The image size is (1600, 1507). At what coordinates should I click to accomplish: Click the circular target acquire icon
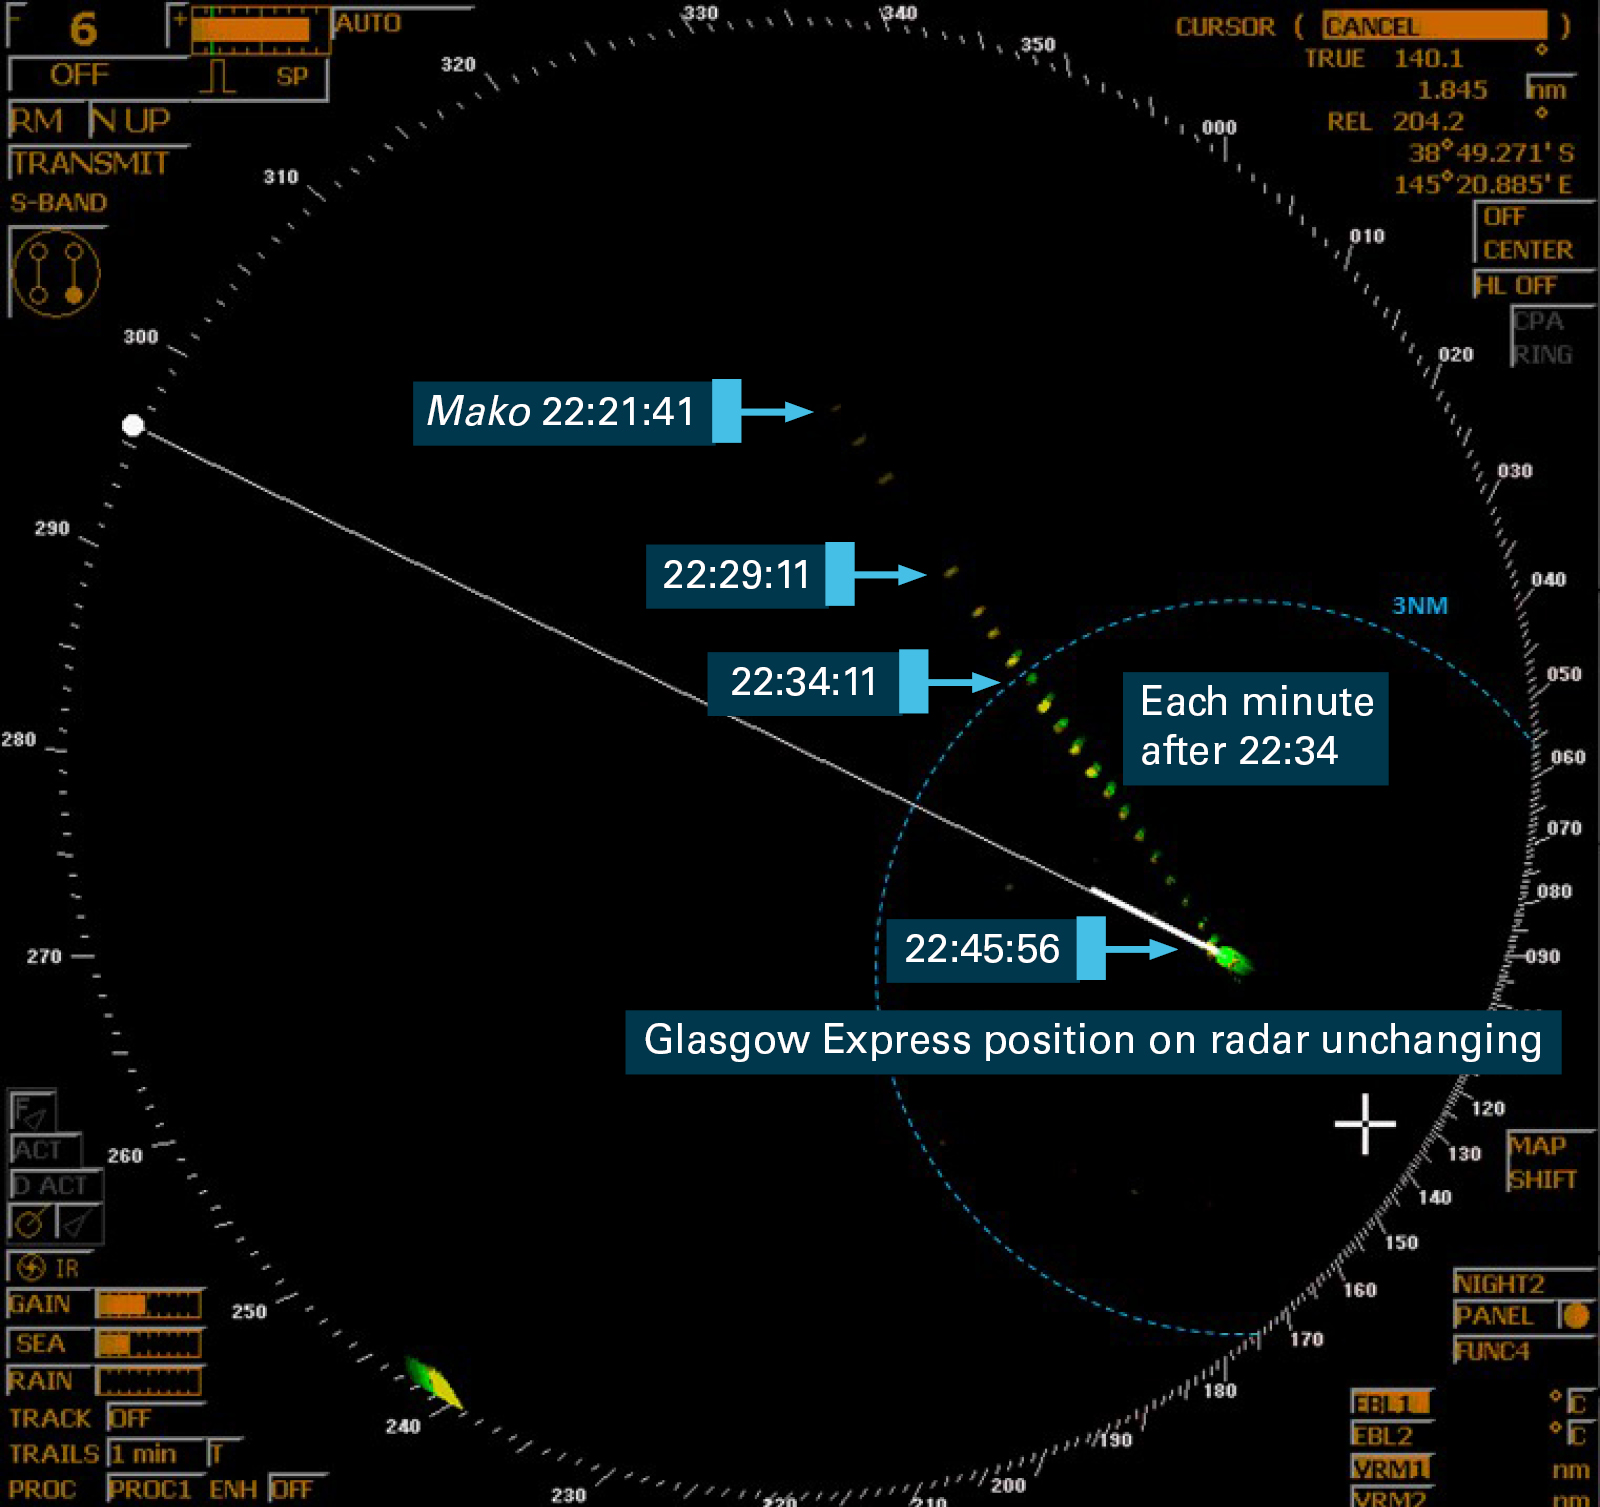coord(30,1222)
